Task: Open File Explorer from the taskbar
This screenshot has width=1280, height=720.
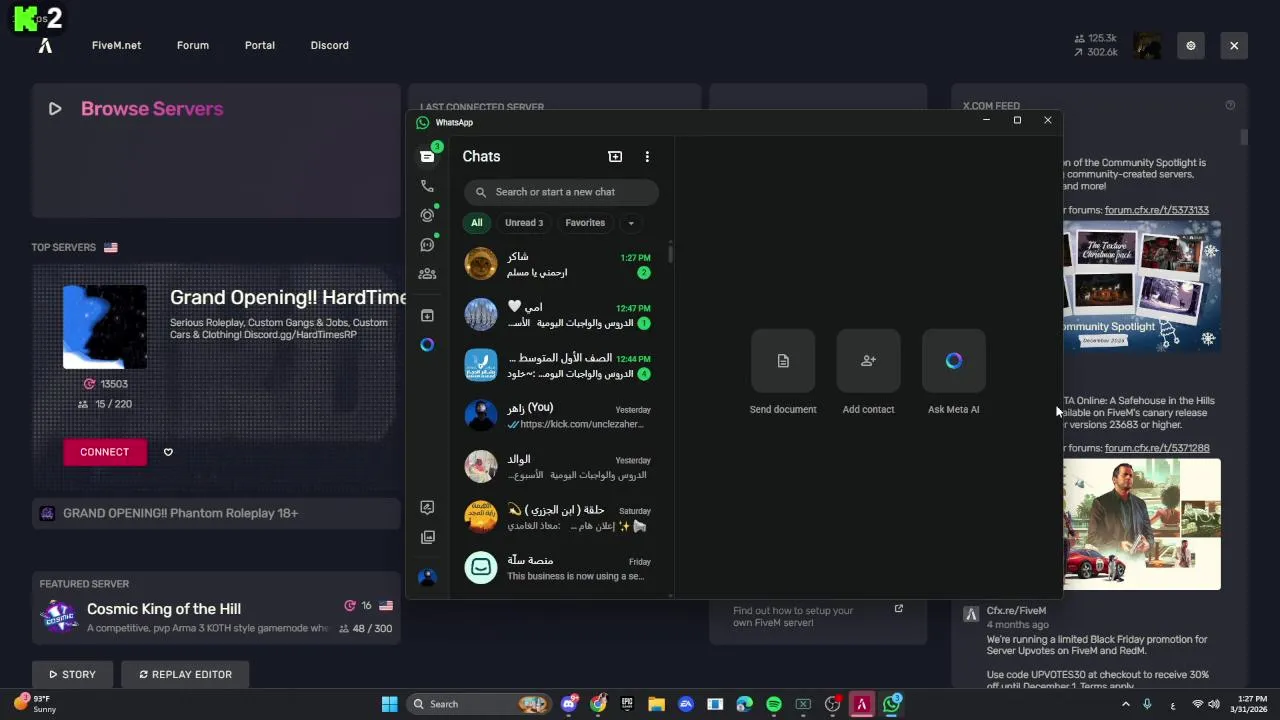Action: pos(656,704)
